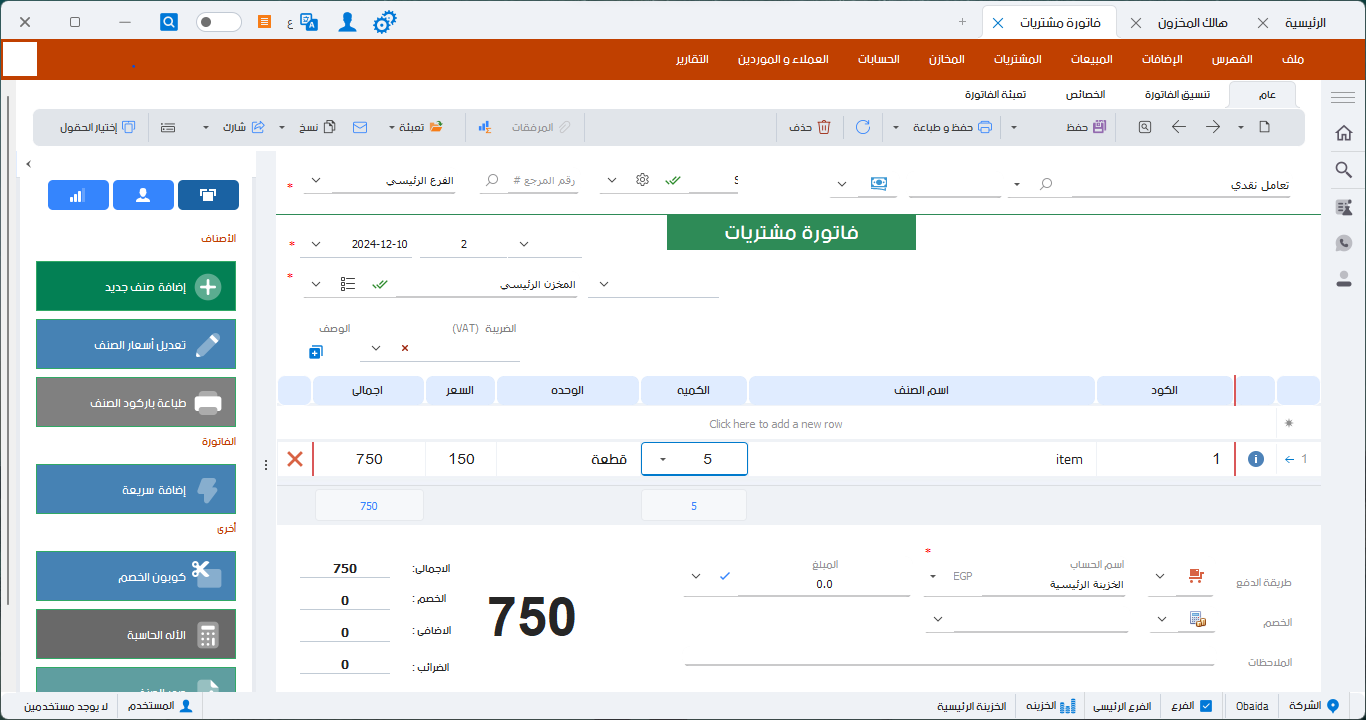Click the WhatsApp icon in right sidebar

point(1344,243)
